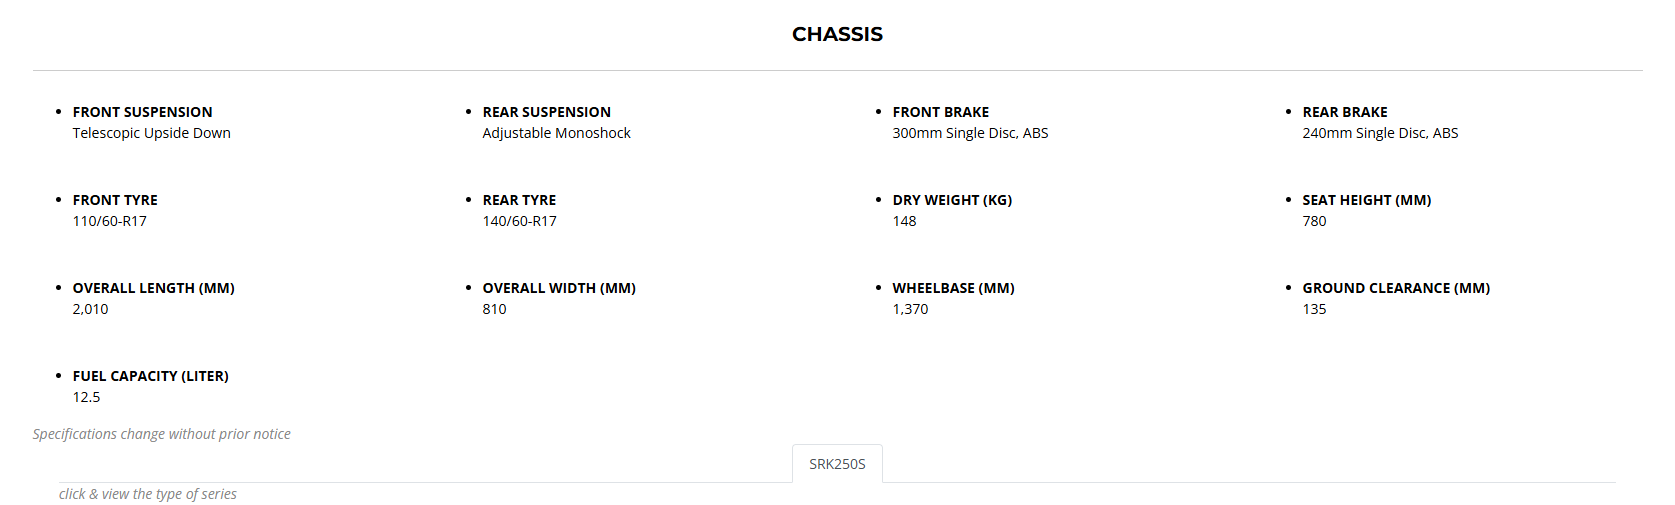Click the Overall Length (MM) label
This screenshot has height=505, width=1675.
pyautogui.click(x=153, y=288)
